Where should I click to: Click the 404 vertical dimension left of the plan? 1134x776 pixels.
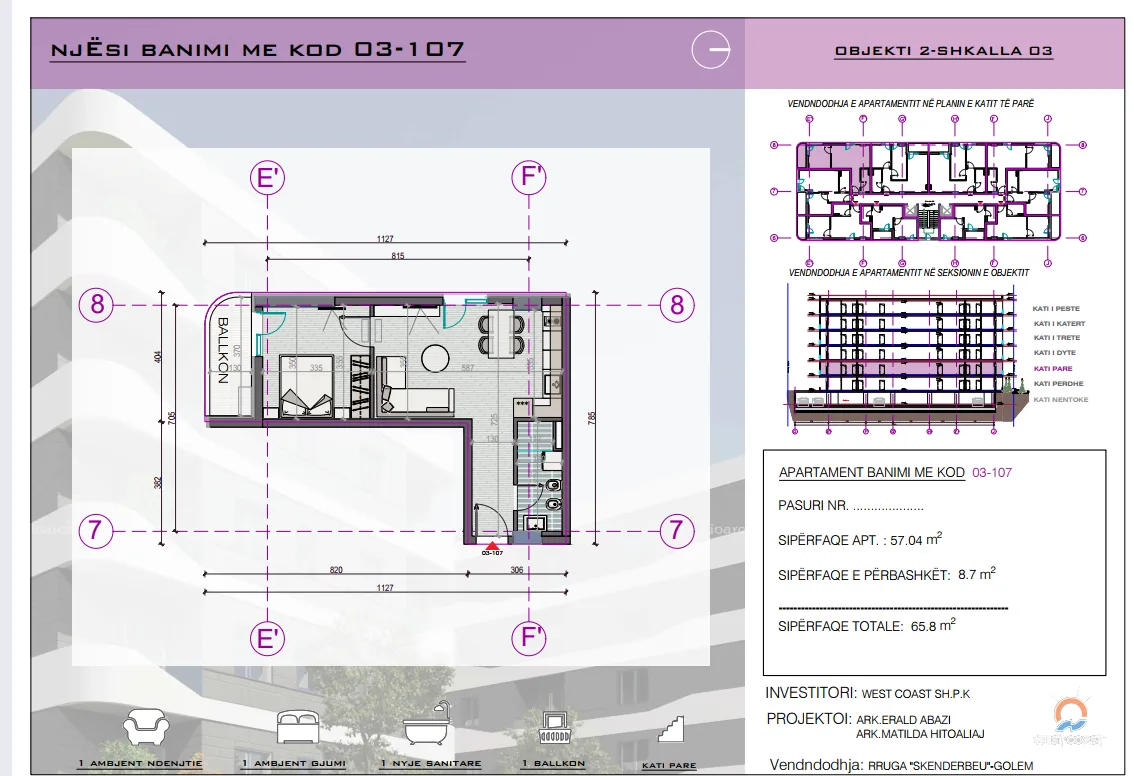pos(158,357)
